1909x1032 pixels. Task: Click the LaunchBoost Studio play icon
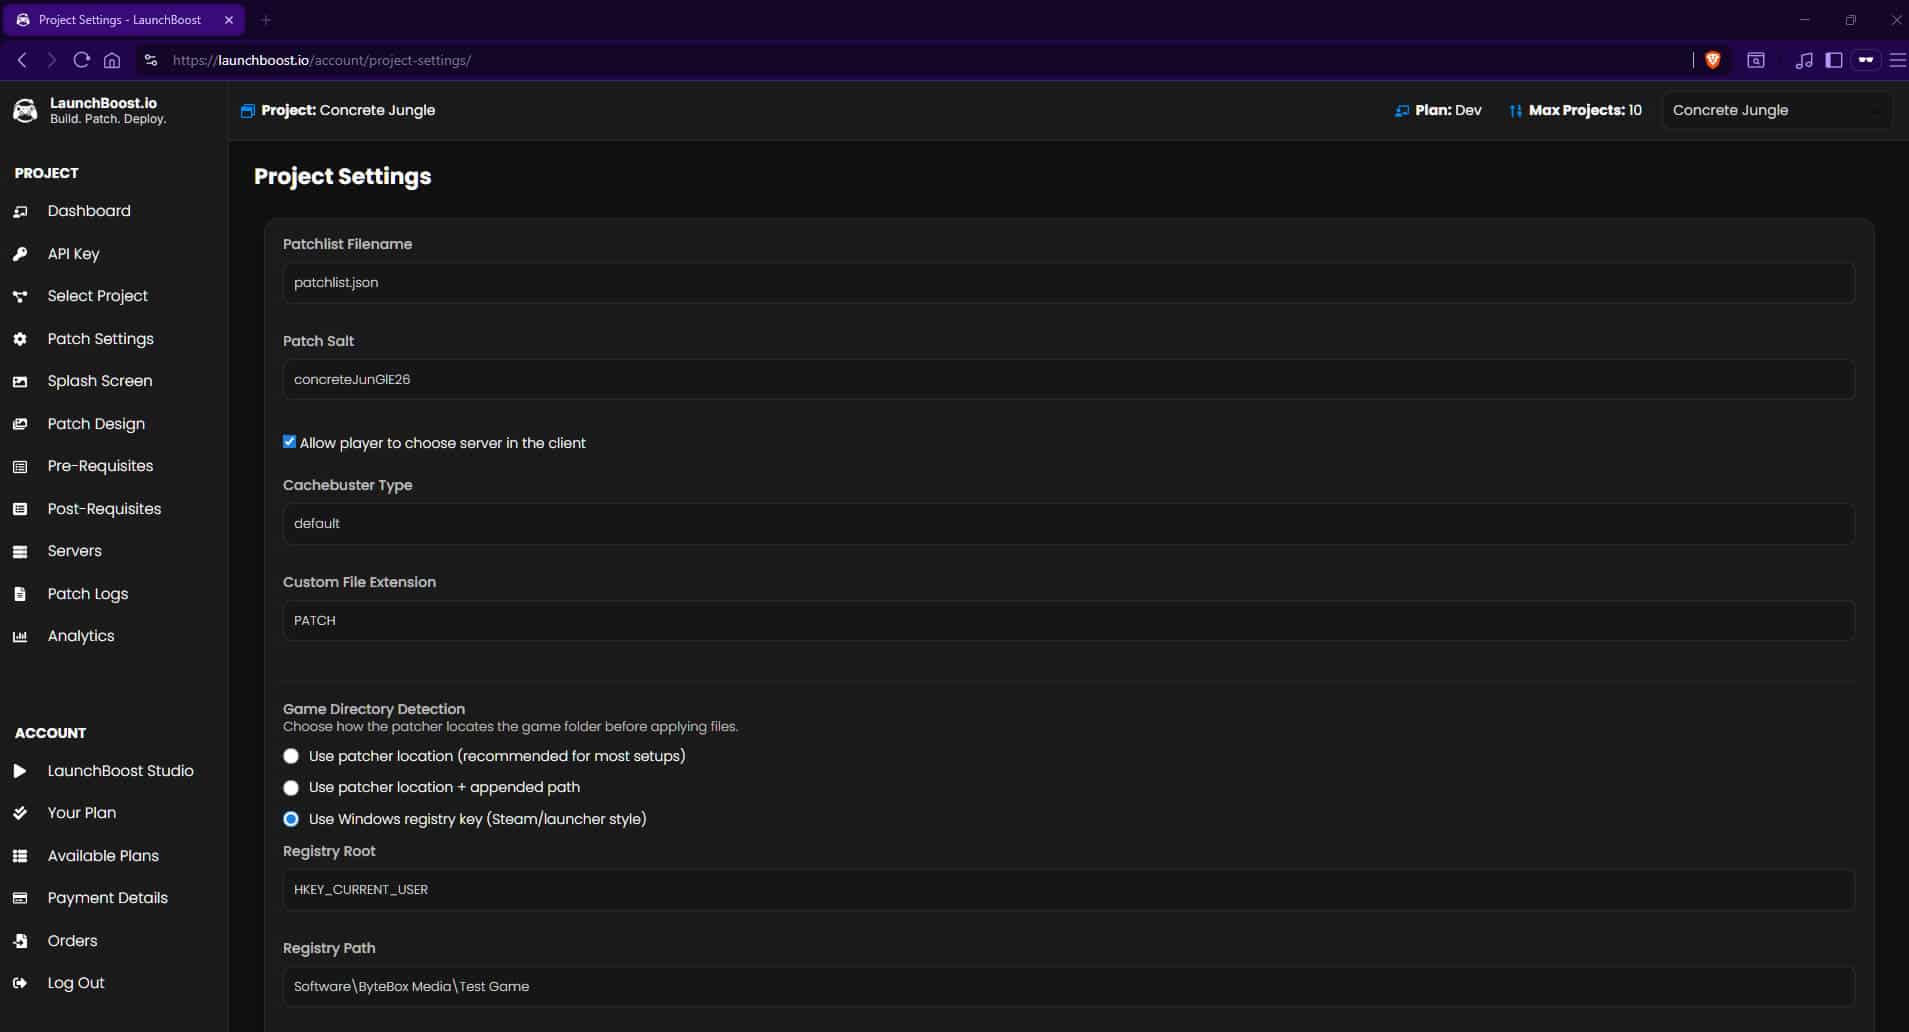(20, 771)
